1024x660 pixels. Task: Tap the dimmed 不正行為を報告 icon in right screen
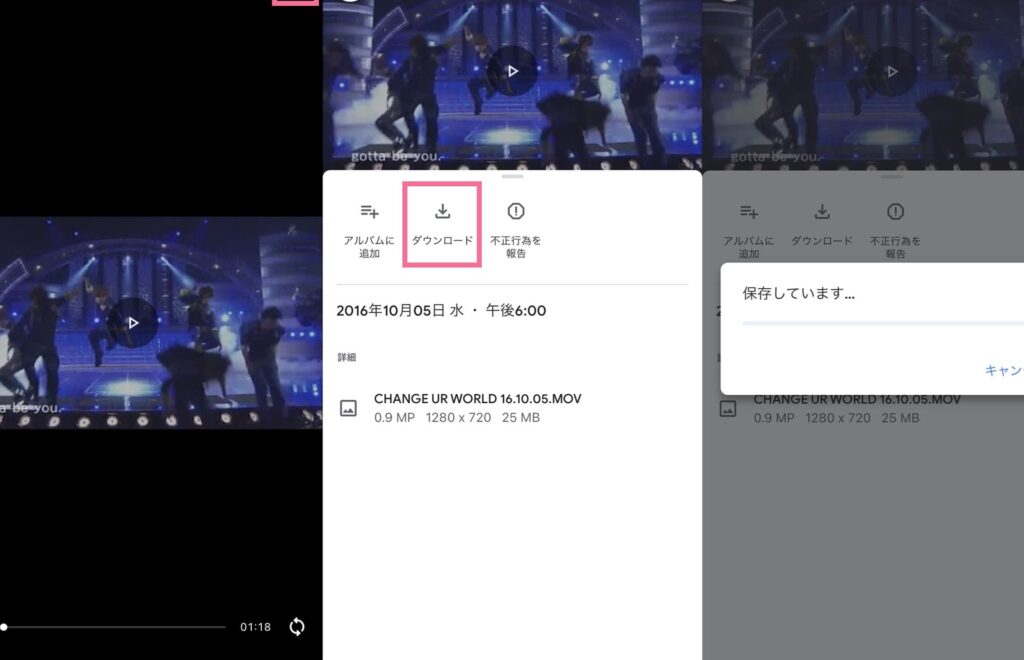[896, 212]
